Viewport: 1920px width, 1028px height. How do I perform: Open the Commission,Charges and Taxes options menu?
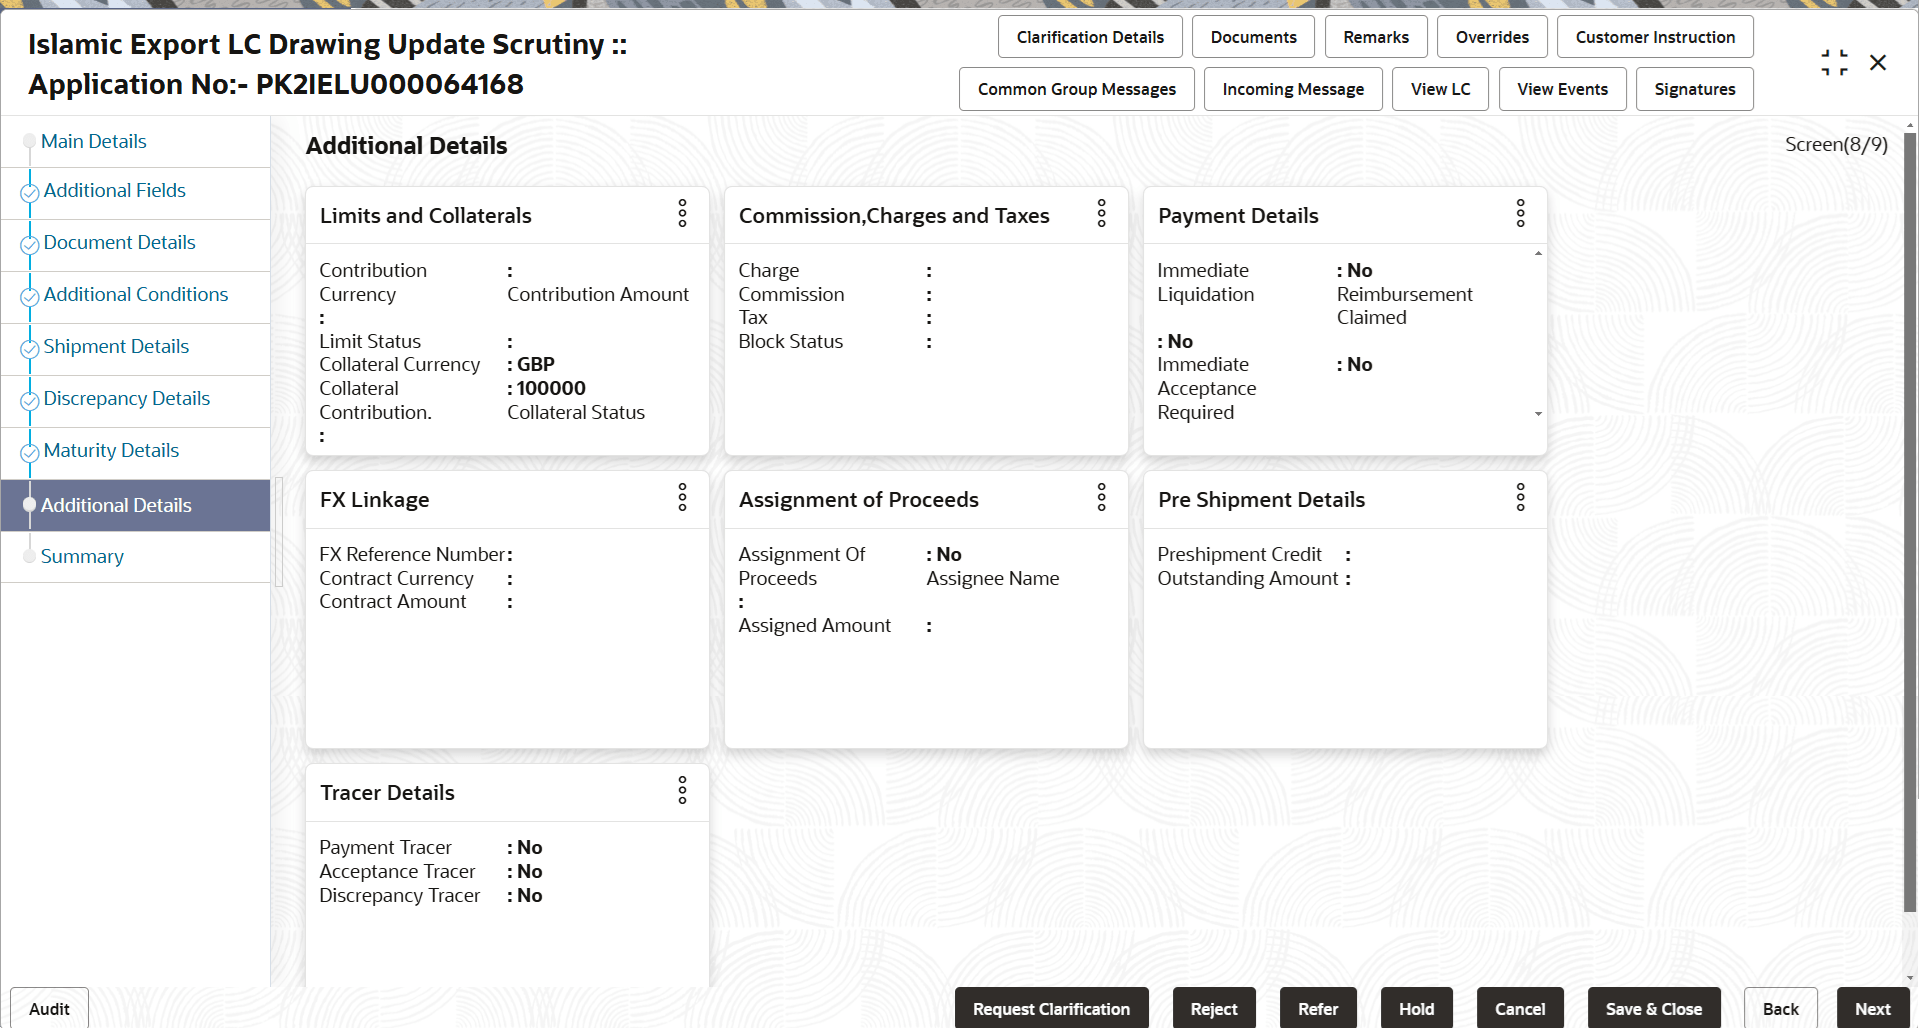(x=1101, y=214)
